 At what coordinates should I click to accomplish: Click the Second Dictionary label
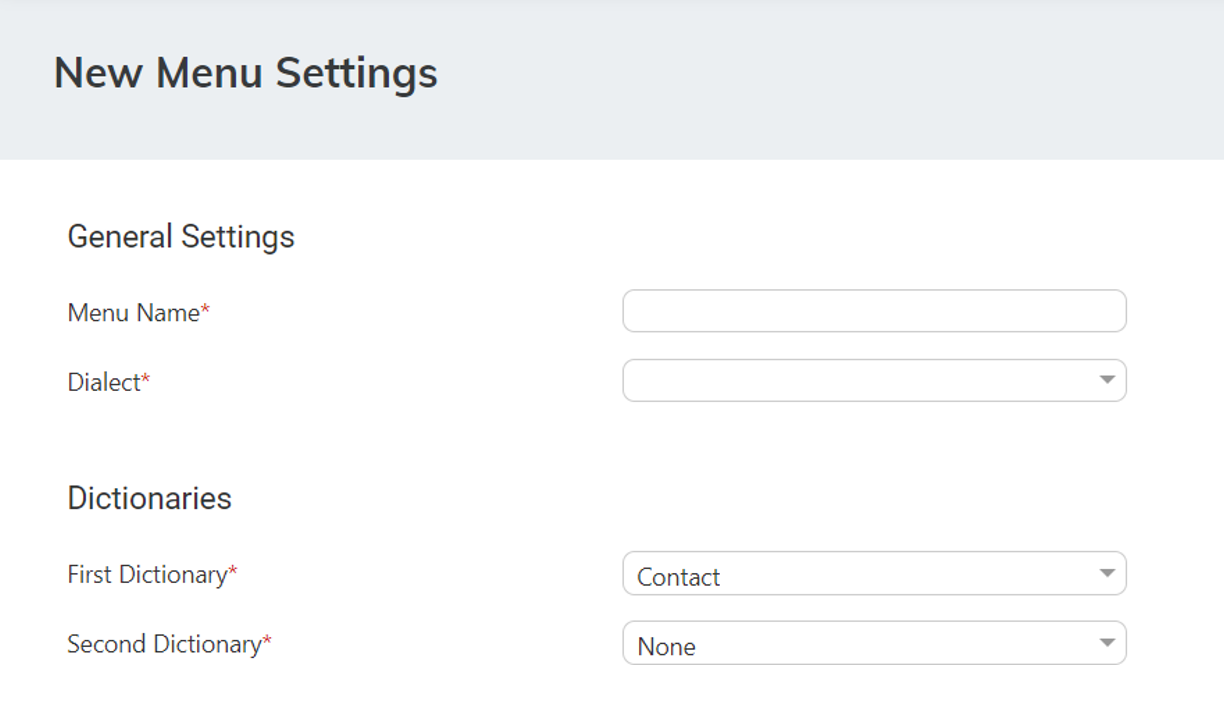[164, 644]
